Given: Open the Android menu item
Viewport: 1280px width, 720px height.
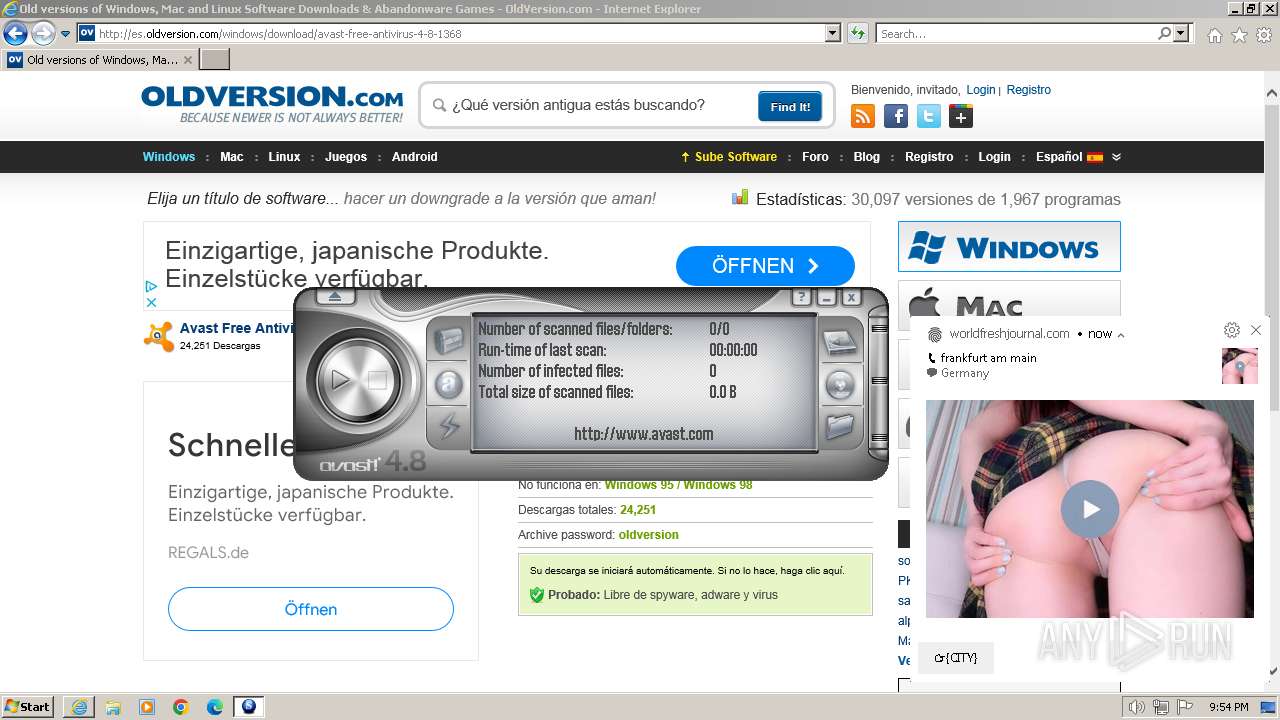Looking at the screenshot, I should pos(415,157).
